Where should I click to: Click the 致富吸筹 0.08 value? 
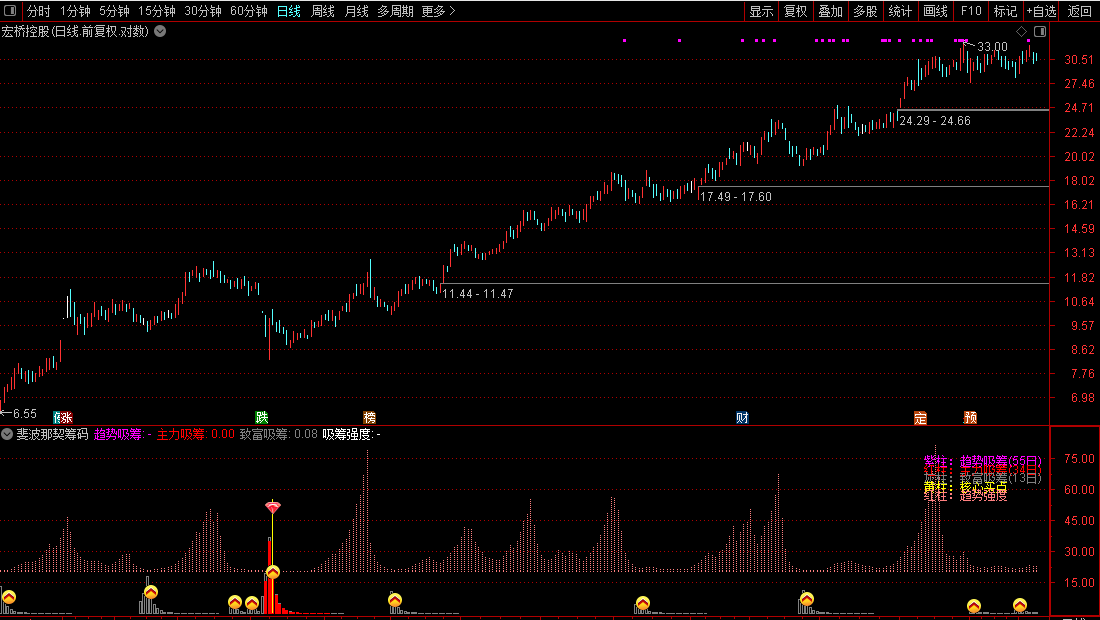[x=279, y=434]
